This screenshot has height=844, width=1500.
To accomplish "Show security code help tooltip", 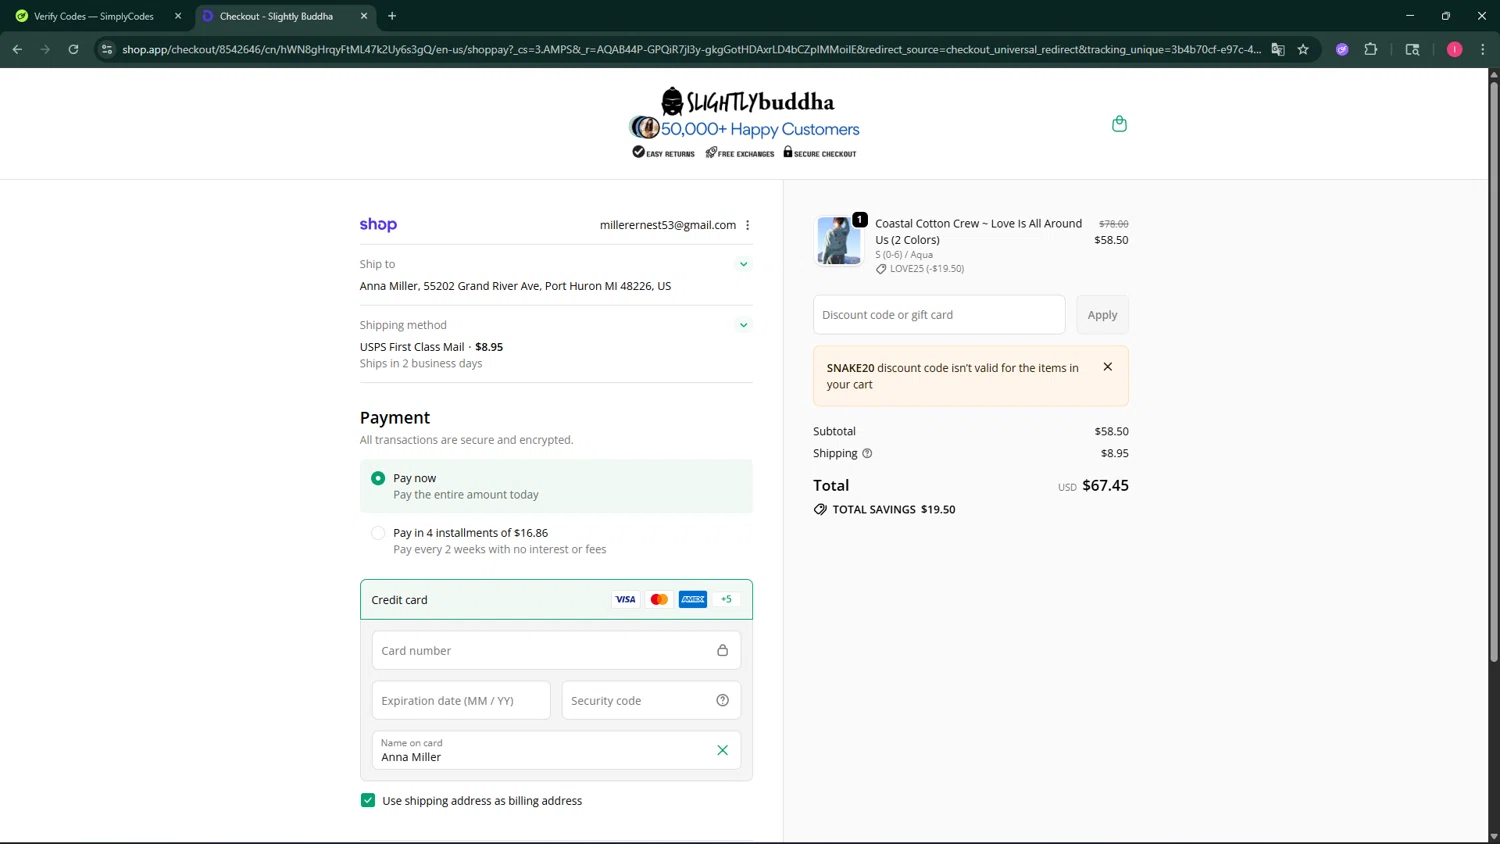I will (722, 700).
